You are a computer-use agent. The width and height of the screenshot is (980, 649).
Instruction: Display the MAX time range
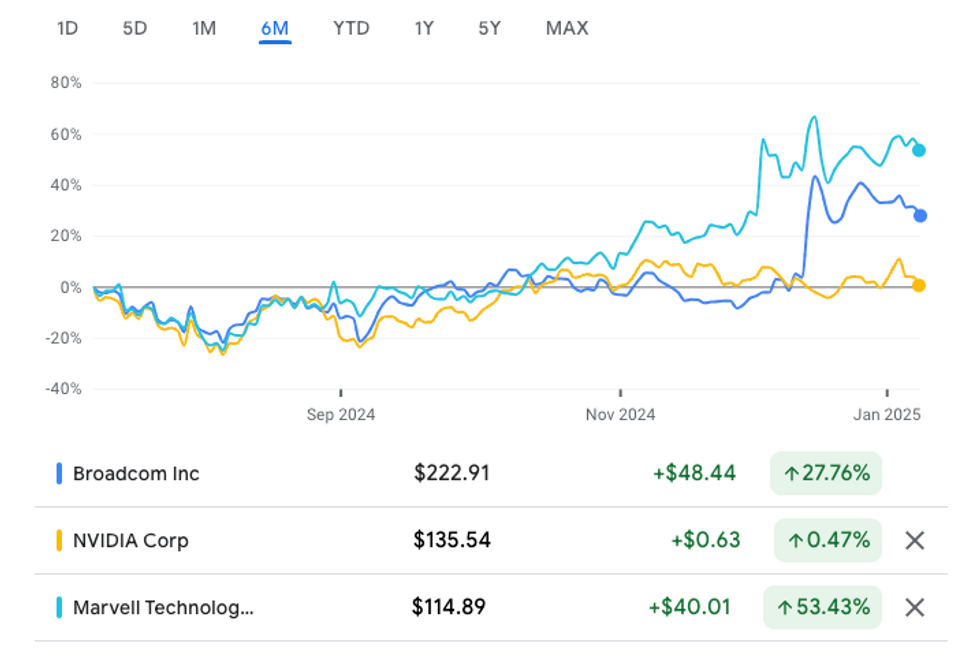pyautogui.click(x=567, y=28)
